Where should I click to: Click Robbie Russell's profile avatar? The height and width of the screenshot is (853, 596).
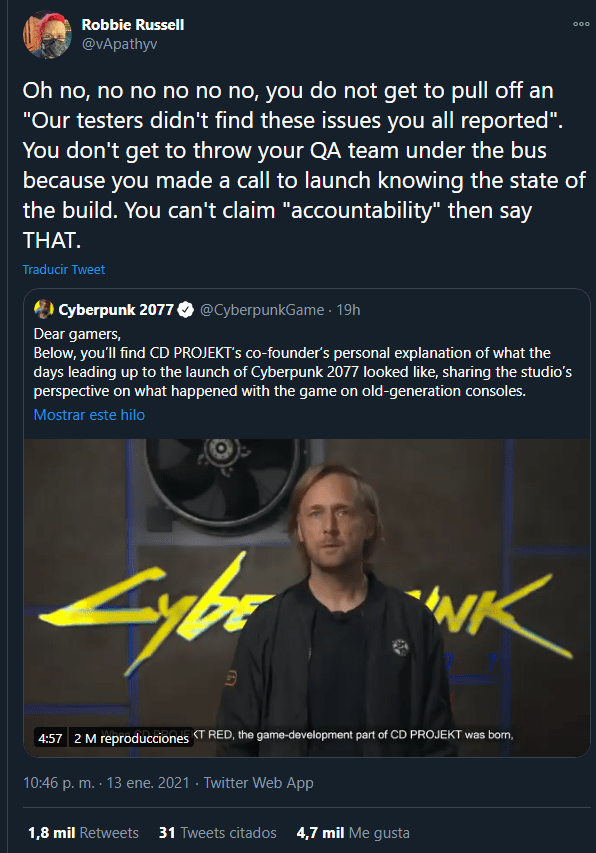pyautogui.click(x=47, y=34)
